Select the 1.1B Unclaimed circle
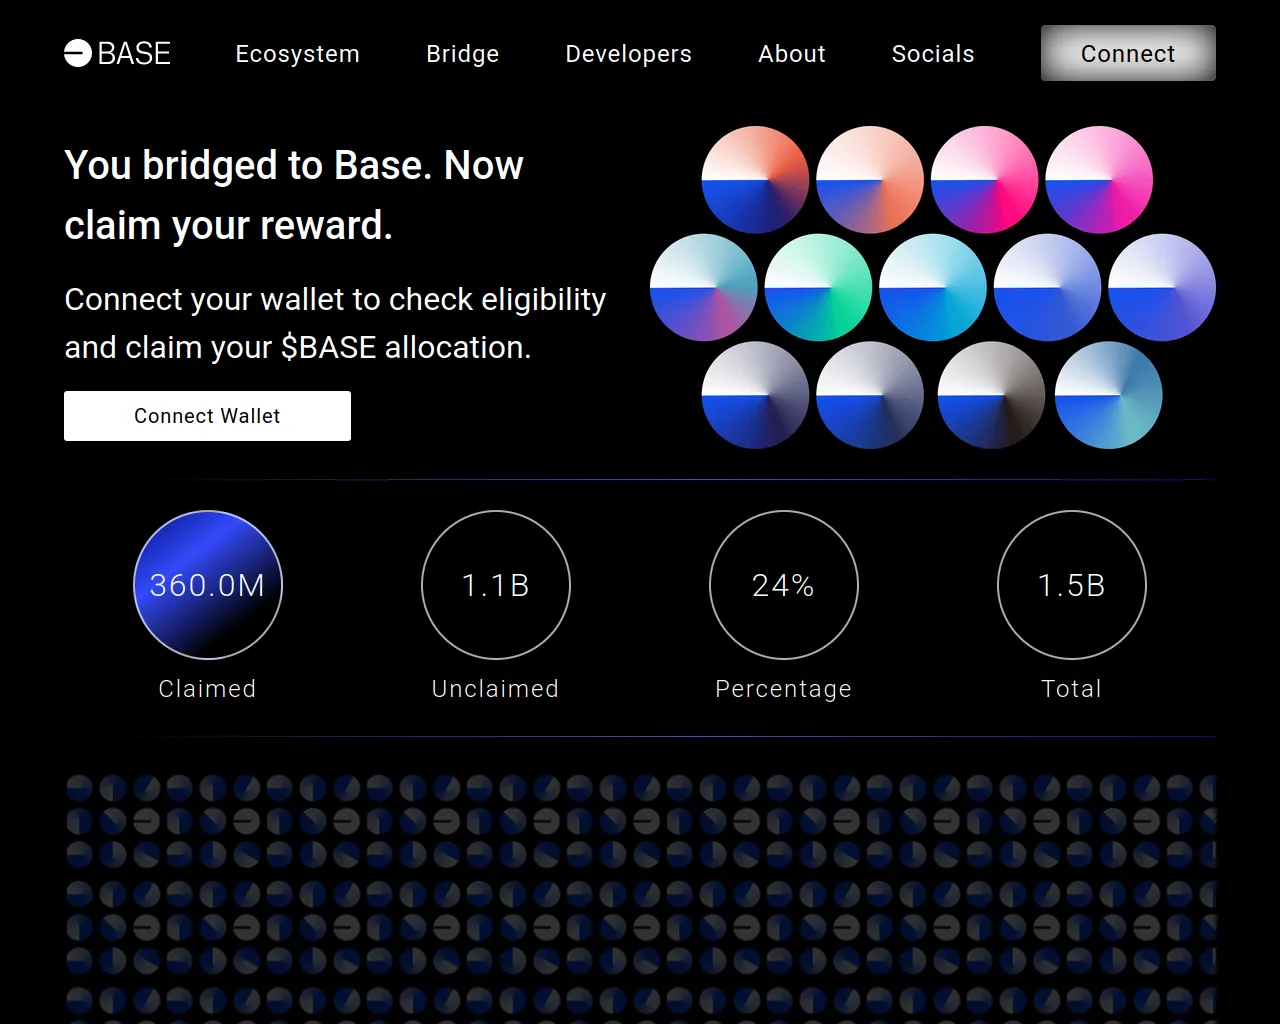Viewport: 1280px width, 1024px height. (x=496, y=585)
